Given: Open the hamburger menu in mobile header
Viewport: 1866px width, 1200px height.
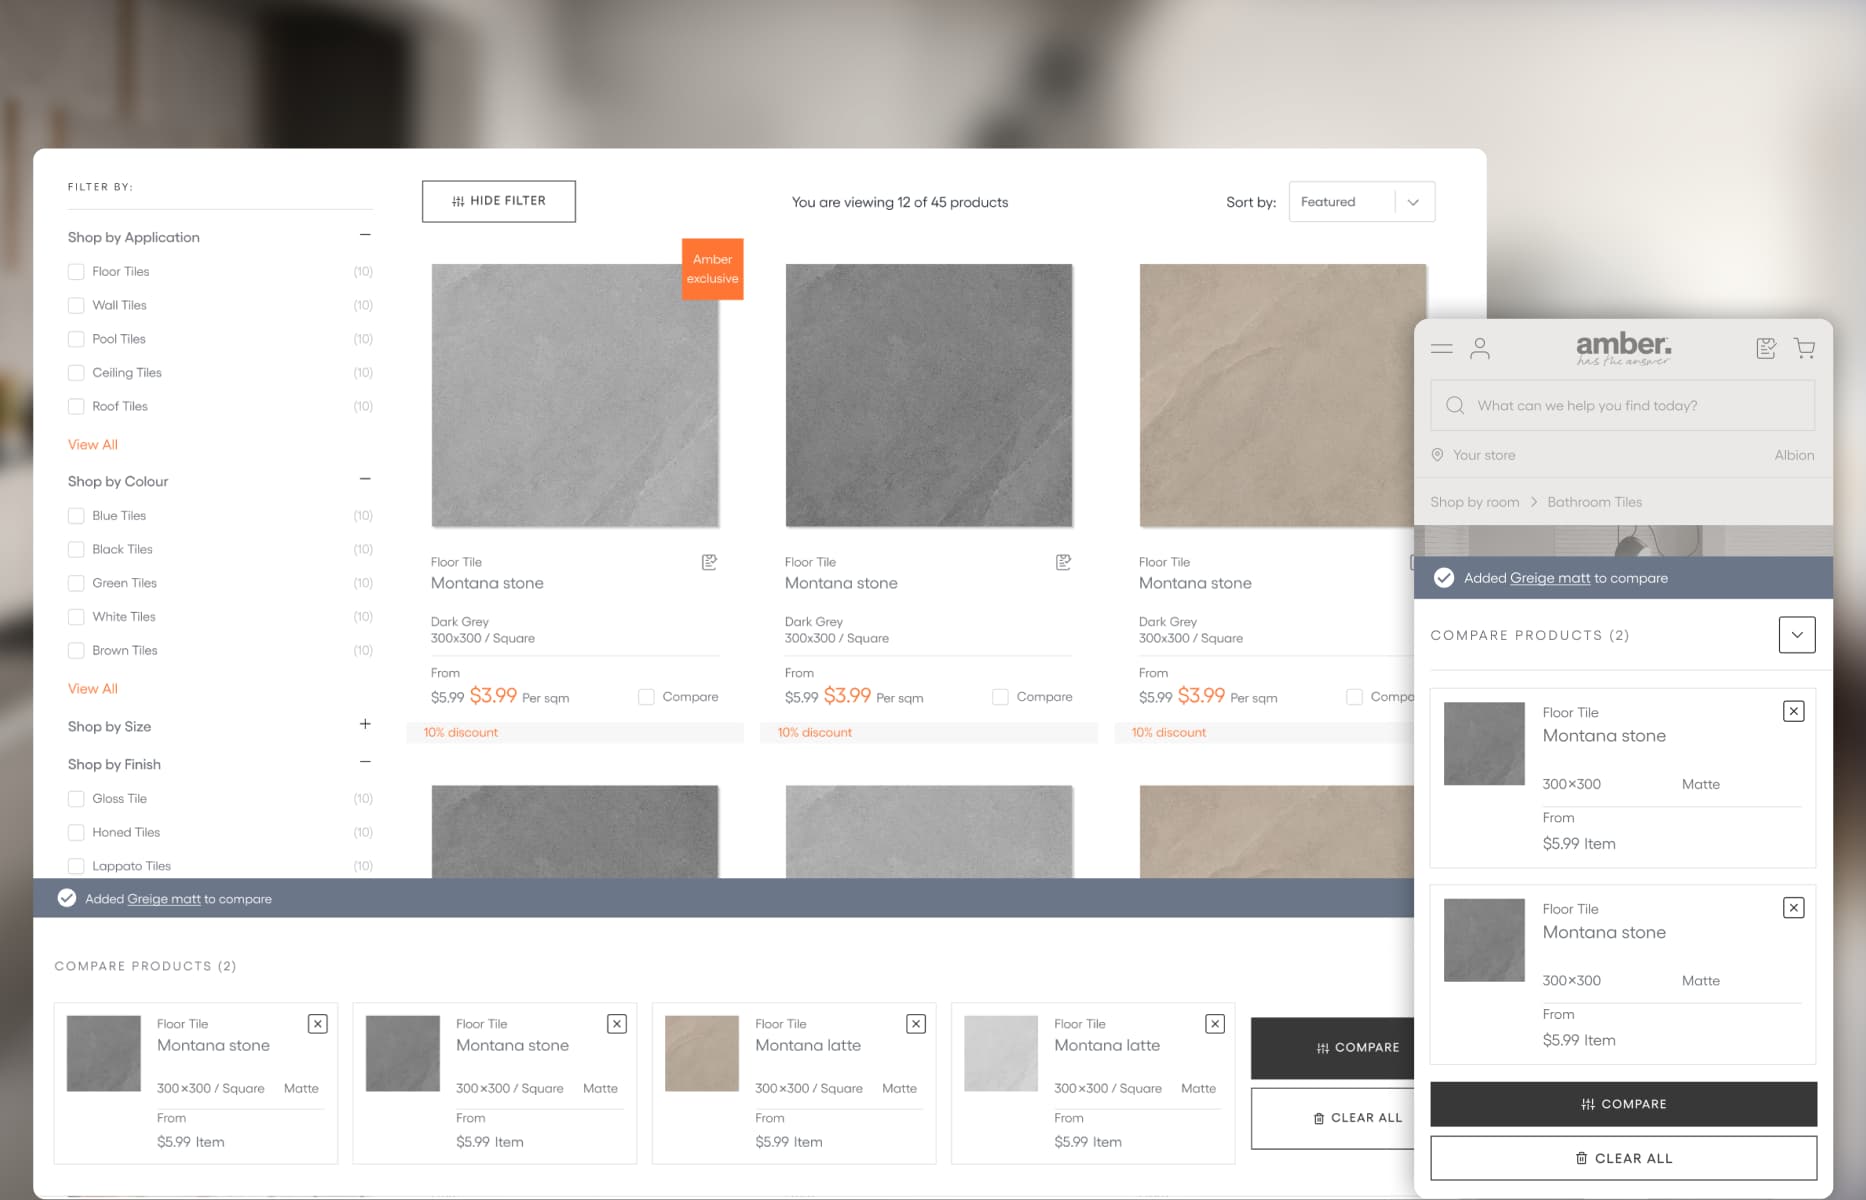Looking at the screenshot, I should coord(1441,349).
